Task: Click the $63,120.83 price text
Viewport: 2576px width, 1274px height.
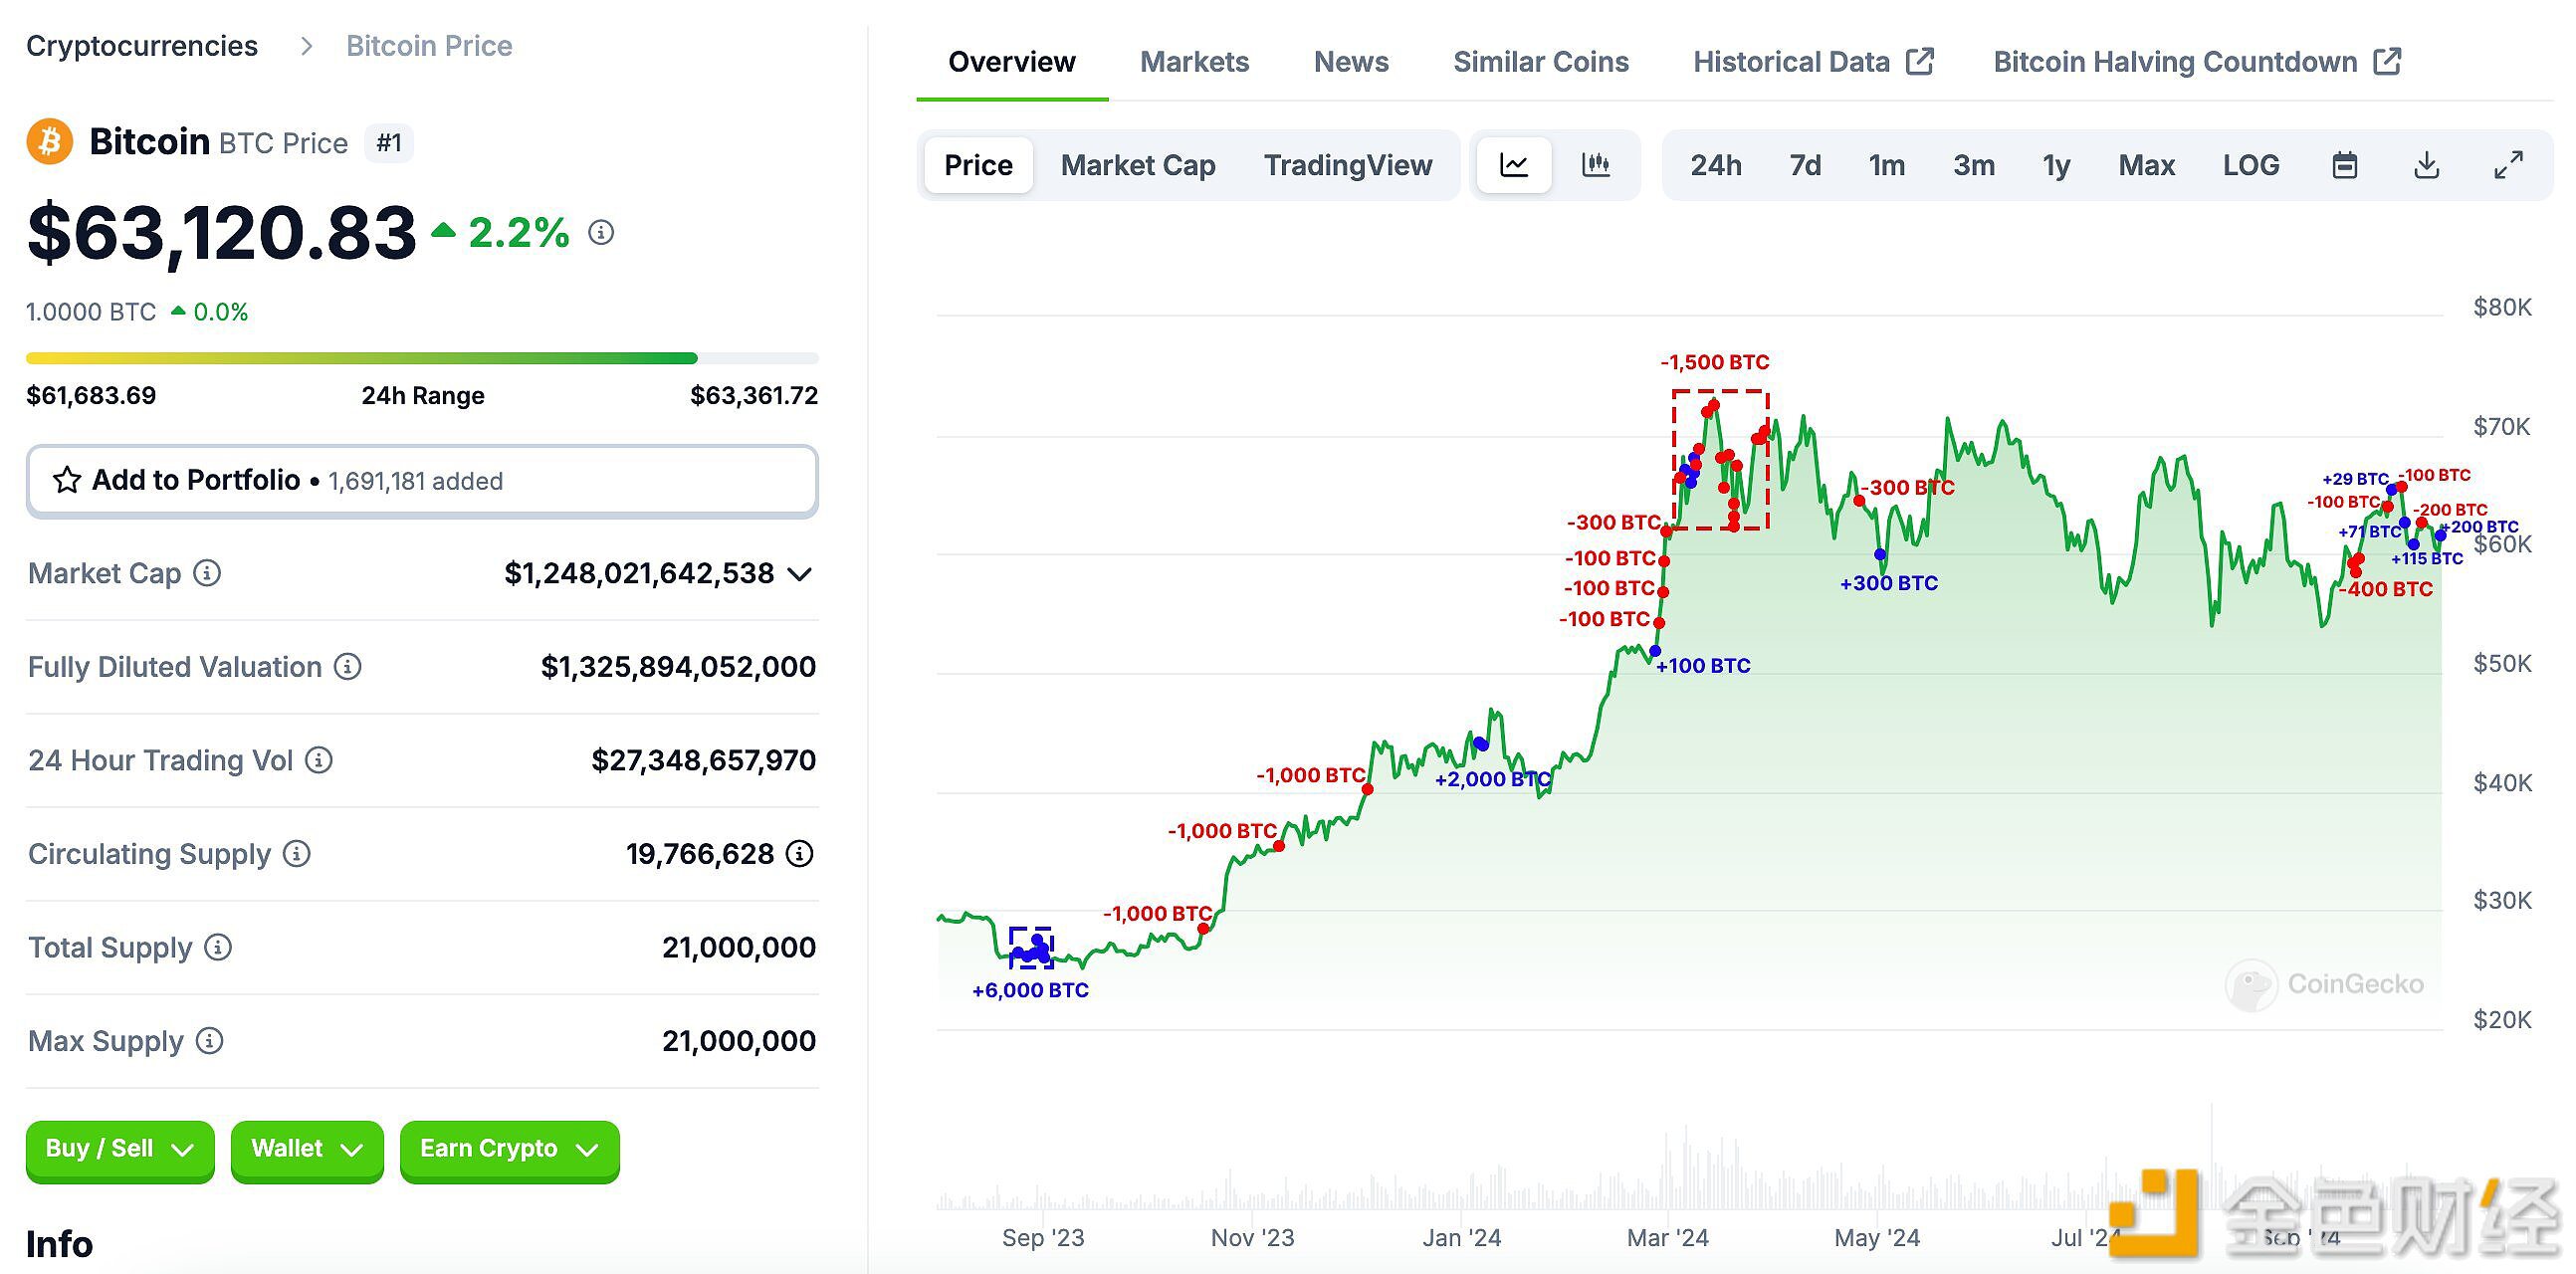Action: (222, 233)
